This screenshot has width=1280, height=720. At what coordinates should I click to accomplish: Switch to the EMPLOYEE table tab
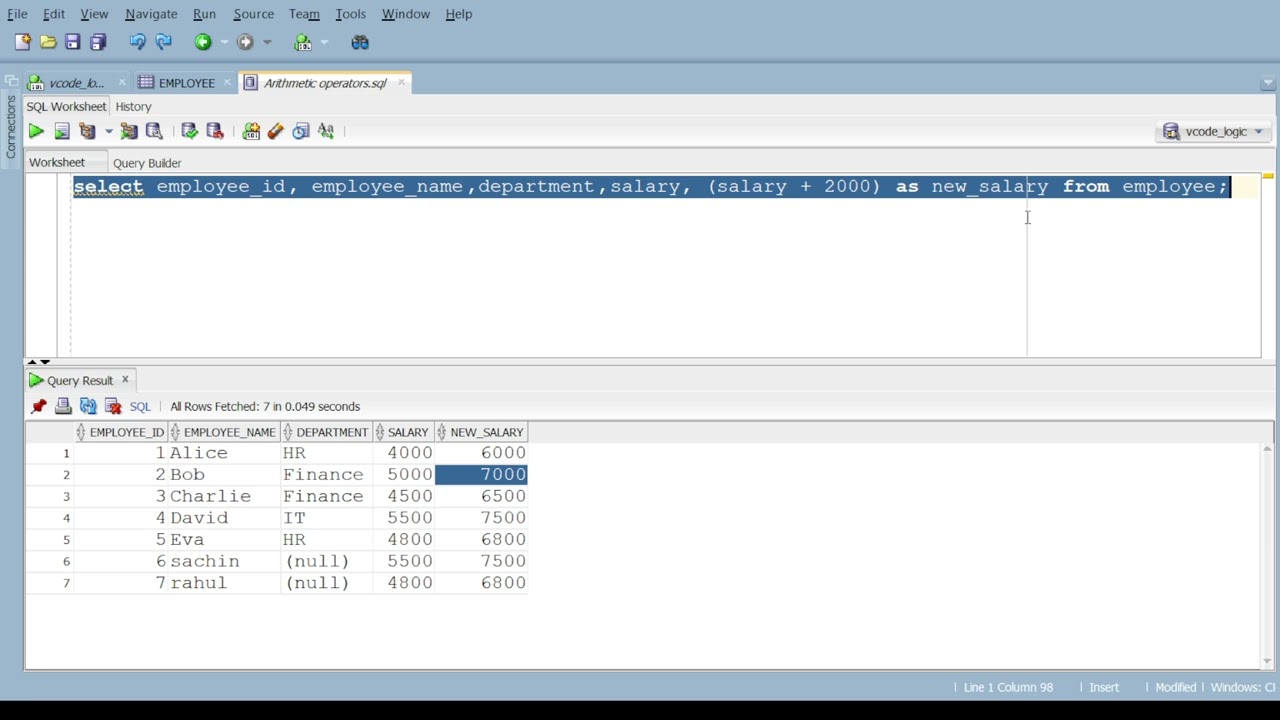pyautogui.click(x=185, y=83)
